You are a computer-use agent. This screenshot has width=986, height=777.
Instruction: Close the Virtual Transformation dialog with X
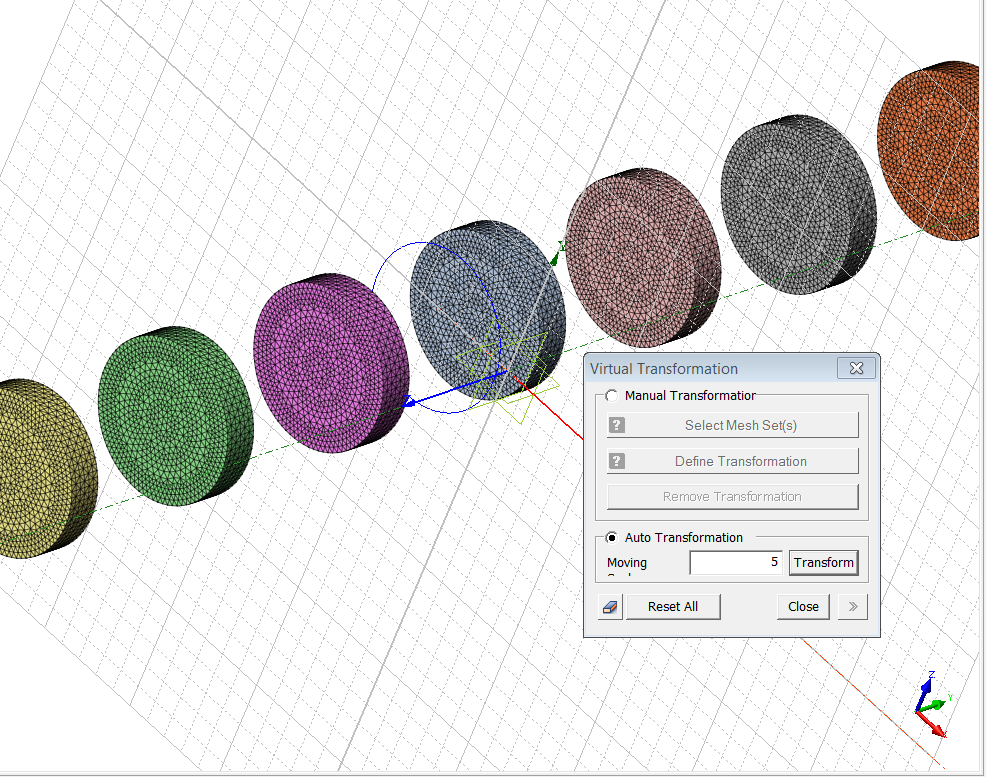[856, 369]
